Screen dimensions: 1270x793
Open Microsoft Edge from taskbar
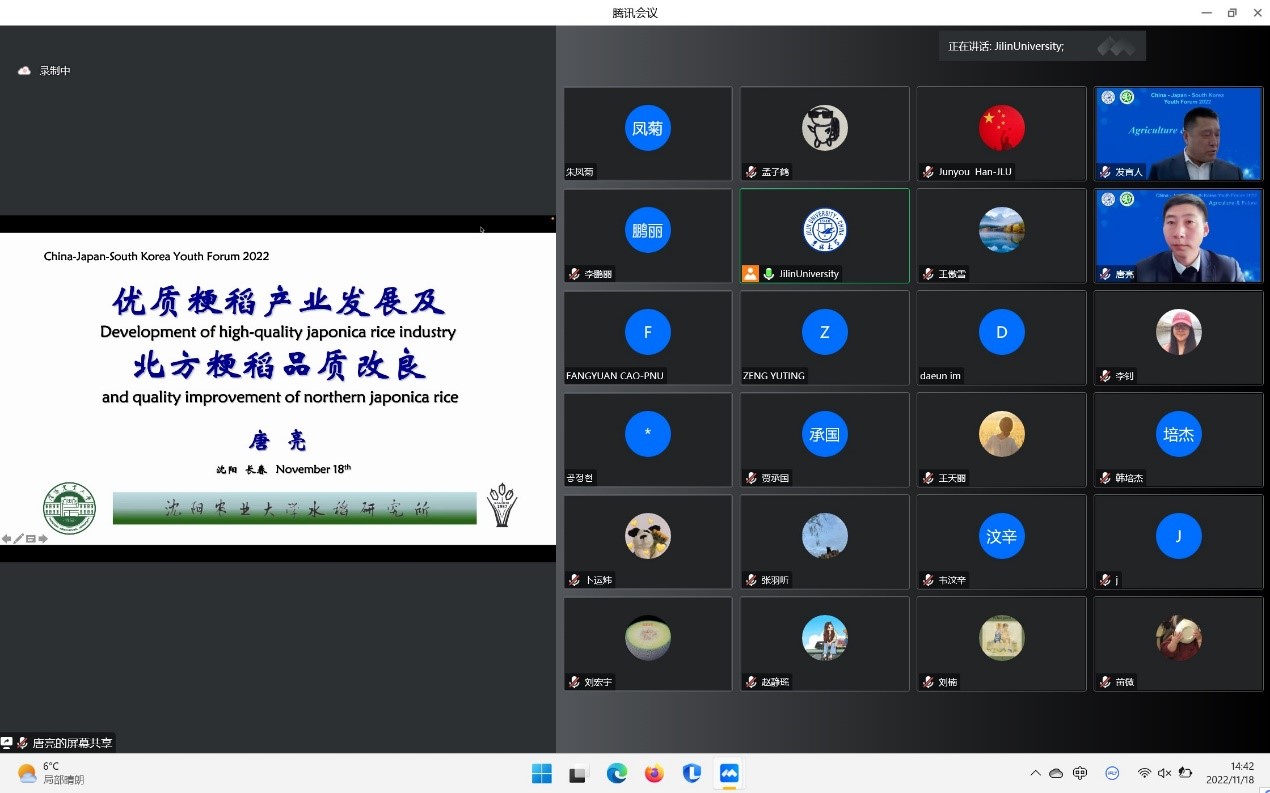pyautogui.click(x=617, y=773)
